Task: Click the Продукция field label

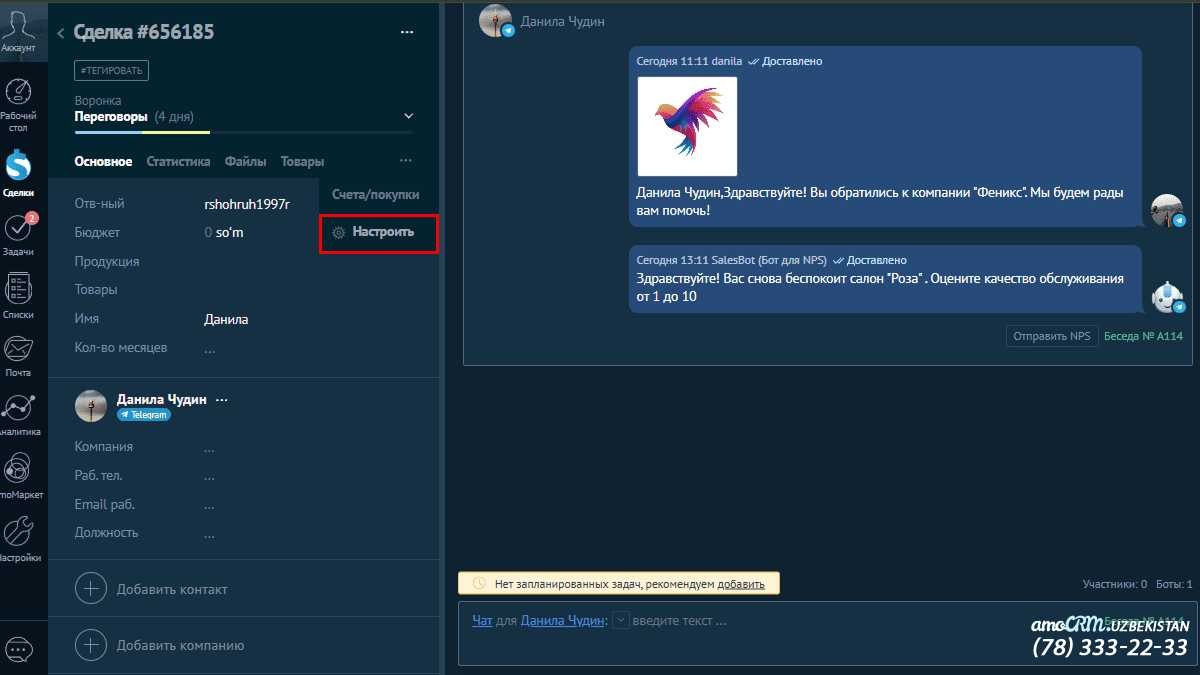Action: [x=107, y=262]
